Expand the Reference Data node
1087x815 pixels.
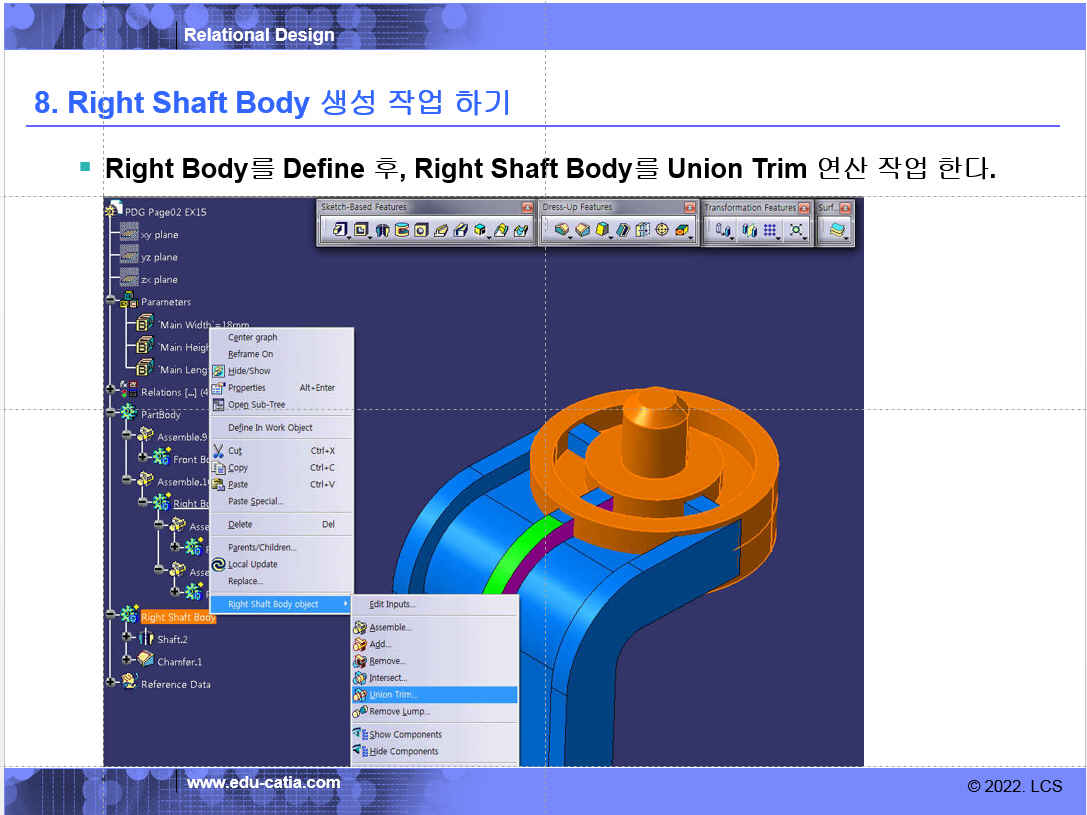111,685
